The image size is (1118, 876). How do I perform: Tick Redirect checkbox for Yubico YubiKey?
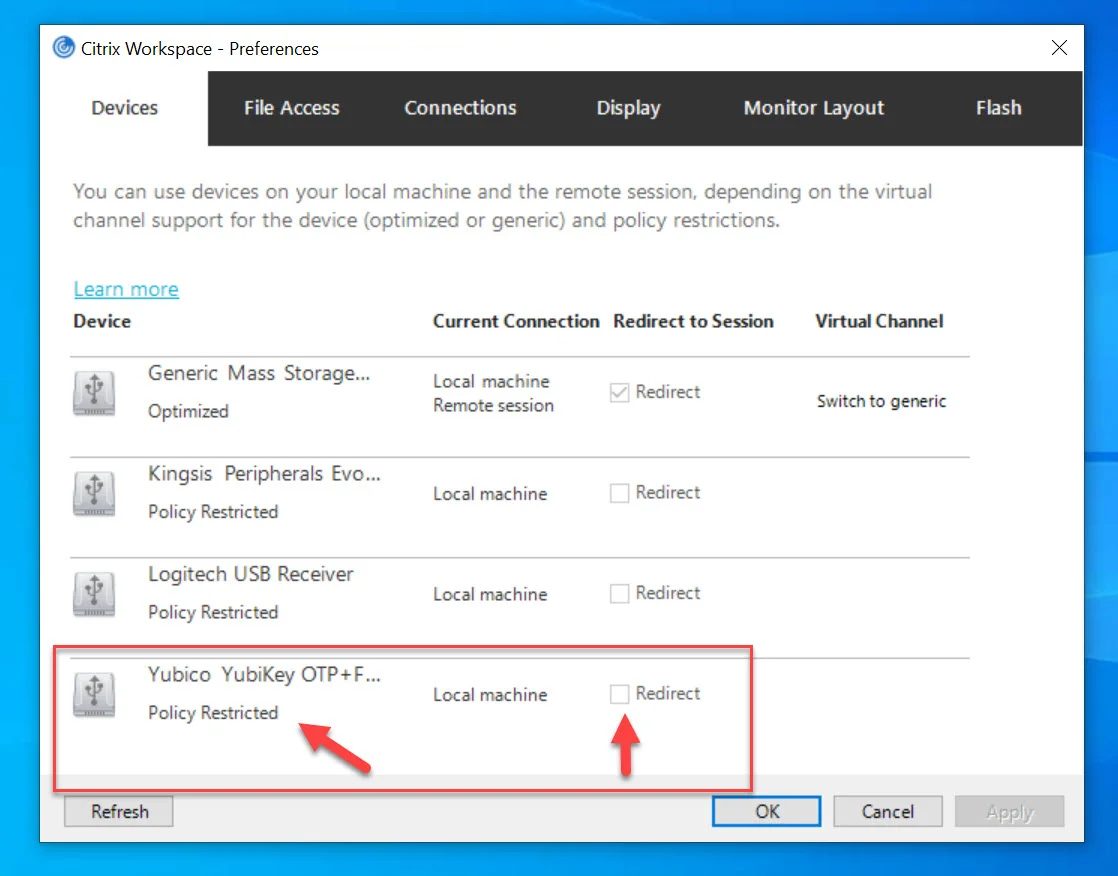pyautogui.click(x=619, y=694)
